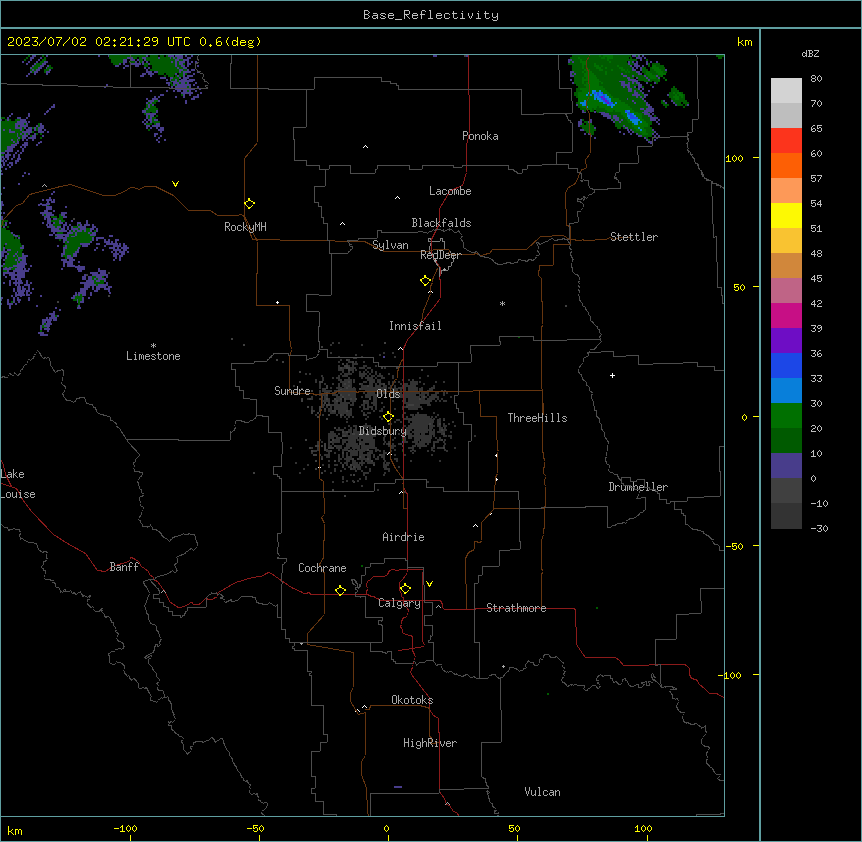Select the blue 36 dBZ color swatch
862x842 pixels.
point(786,365)
